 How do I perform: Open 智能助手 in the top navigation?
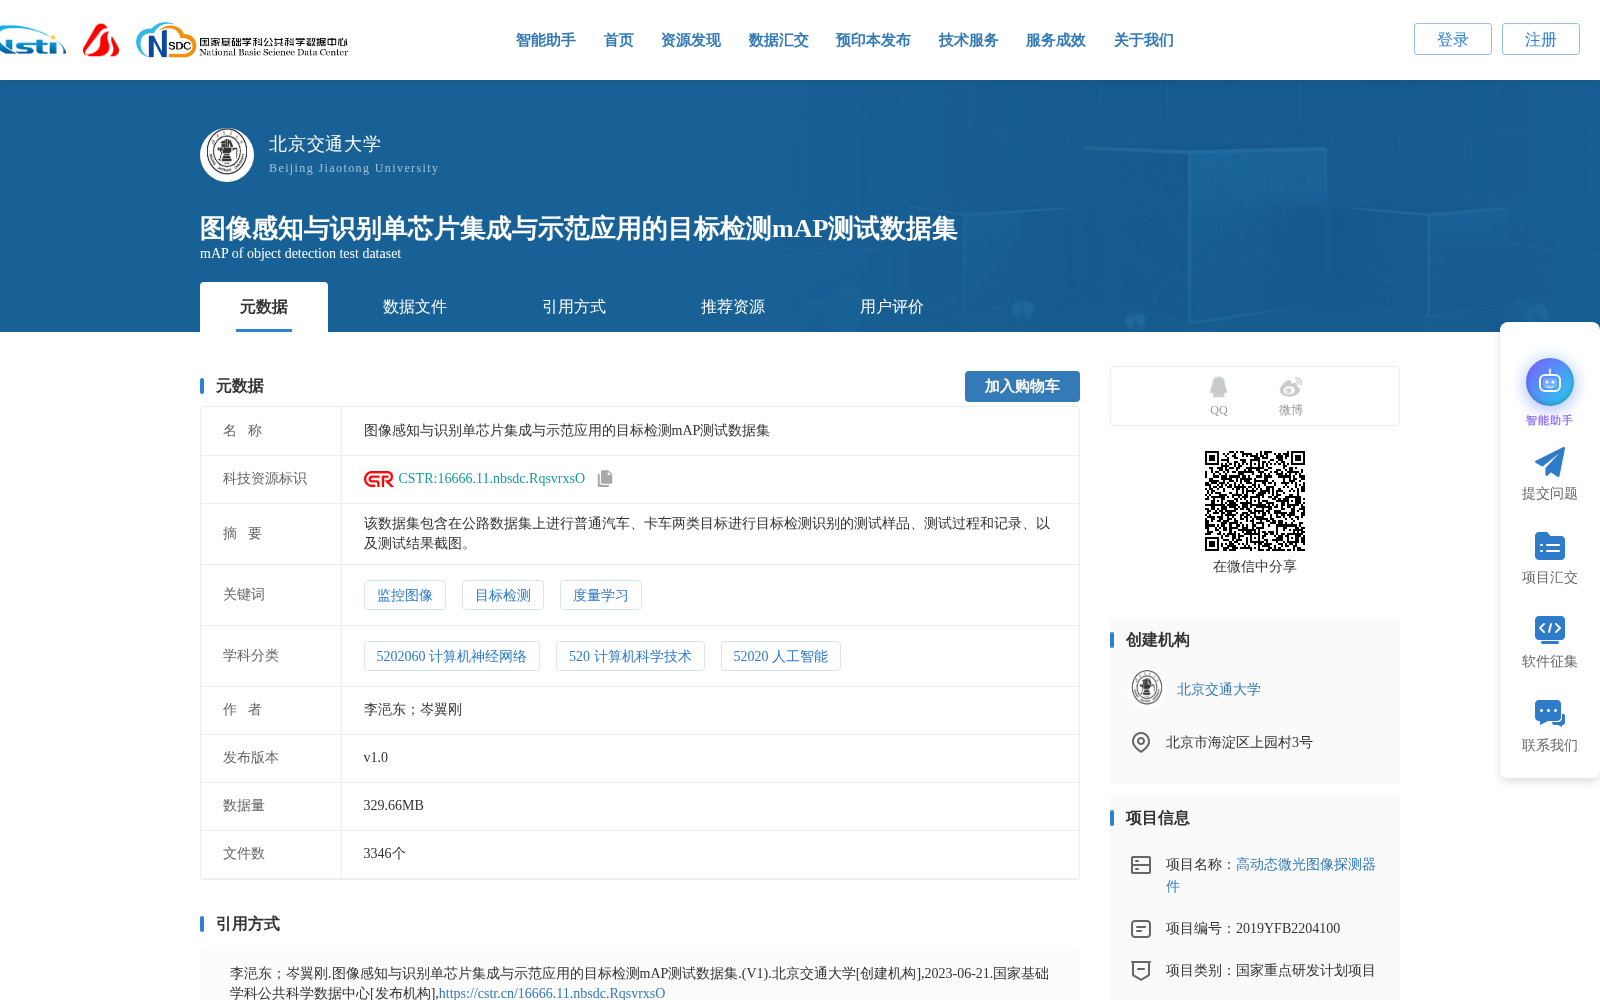(x=546, y=40)
